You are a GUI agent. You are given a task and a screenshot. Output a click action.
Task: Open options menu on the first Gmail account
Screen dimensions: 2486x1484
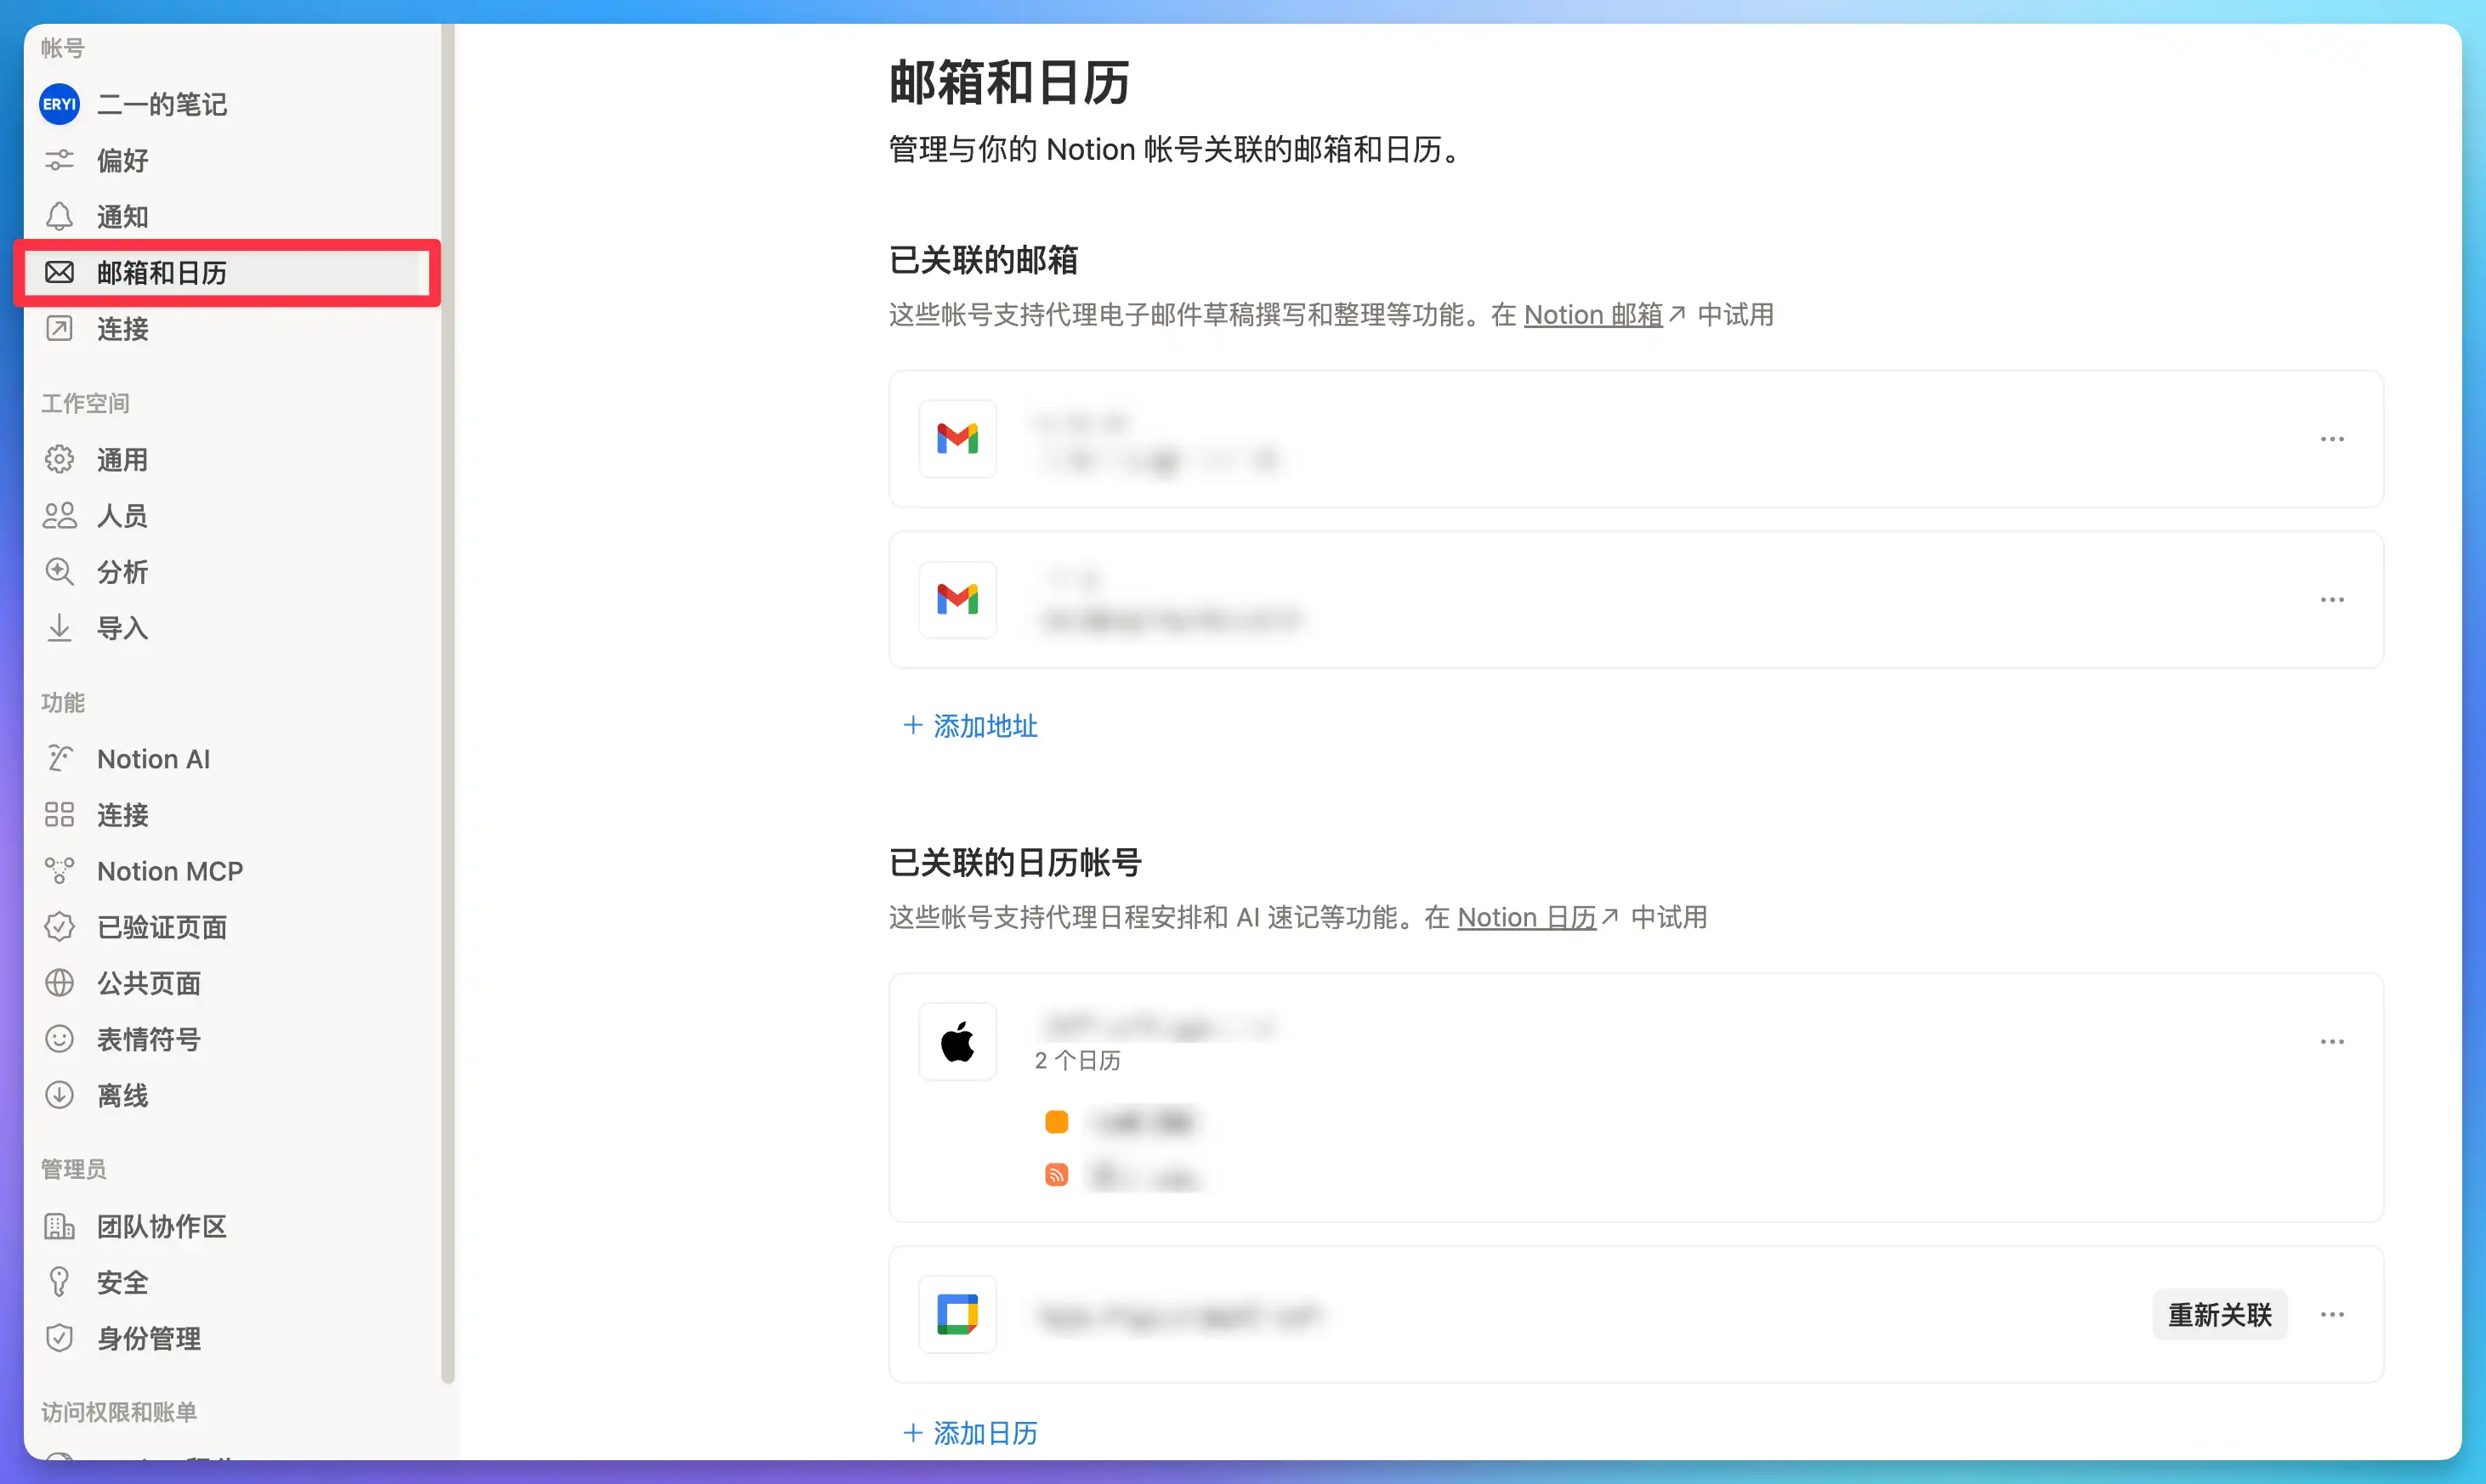[x=2332, y=439]
